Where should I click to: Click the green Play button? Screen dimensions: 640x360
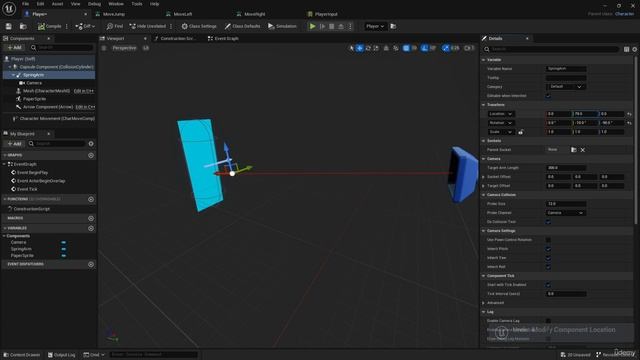pos(312,26)
